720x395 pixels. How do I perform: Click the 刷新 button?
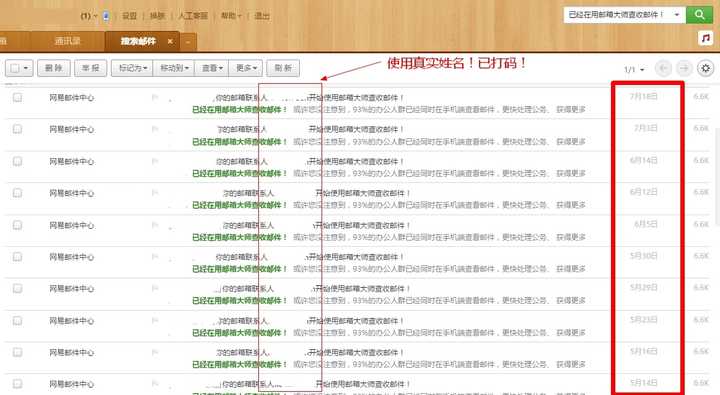coord(283,68)
